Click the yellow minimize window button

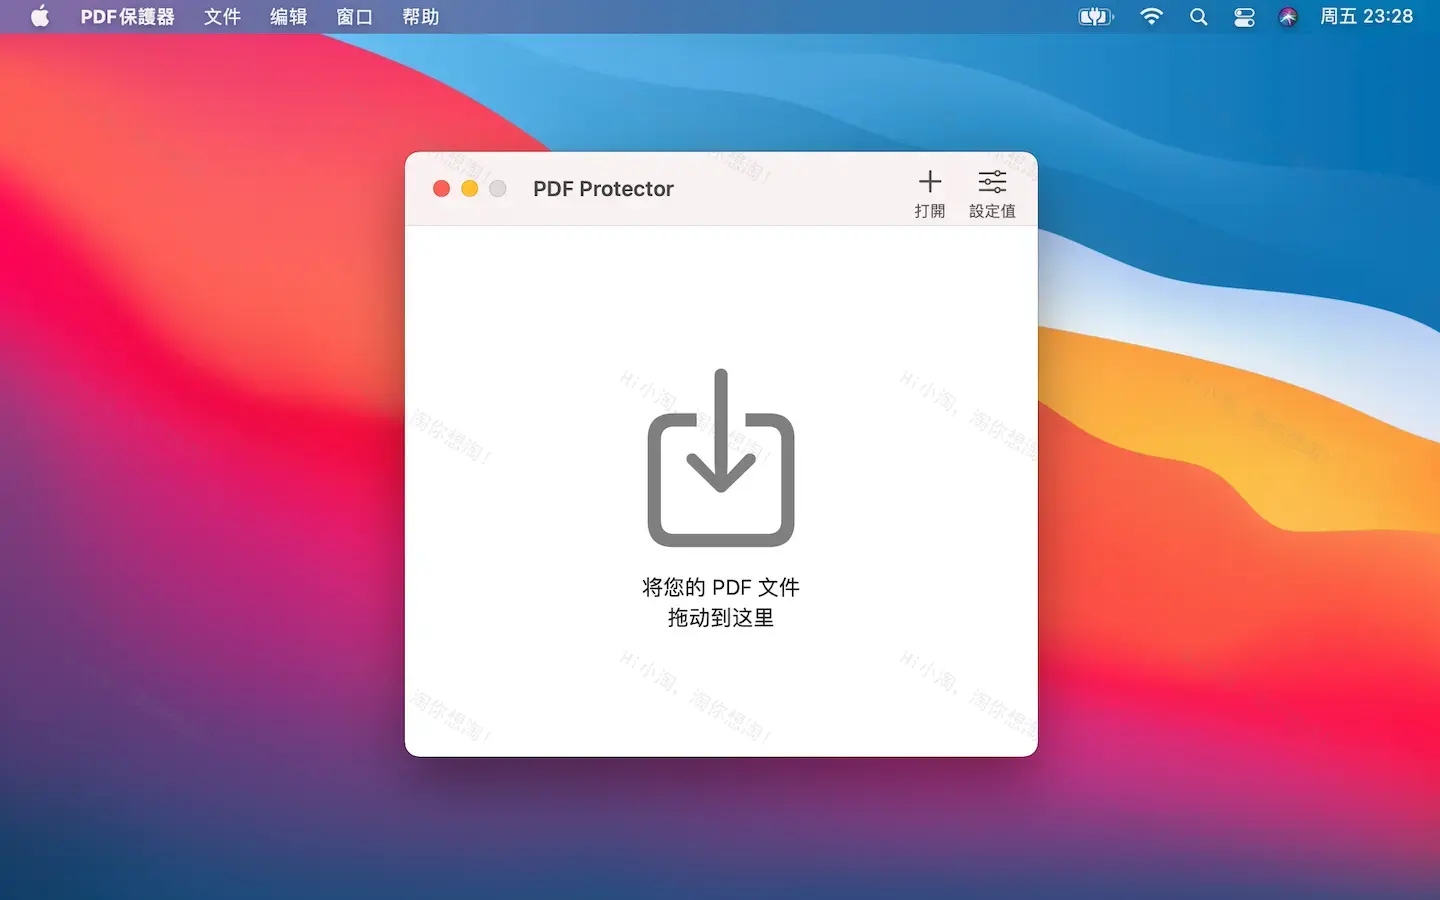tap(470, 188)
